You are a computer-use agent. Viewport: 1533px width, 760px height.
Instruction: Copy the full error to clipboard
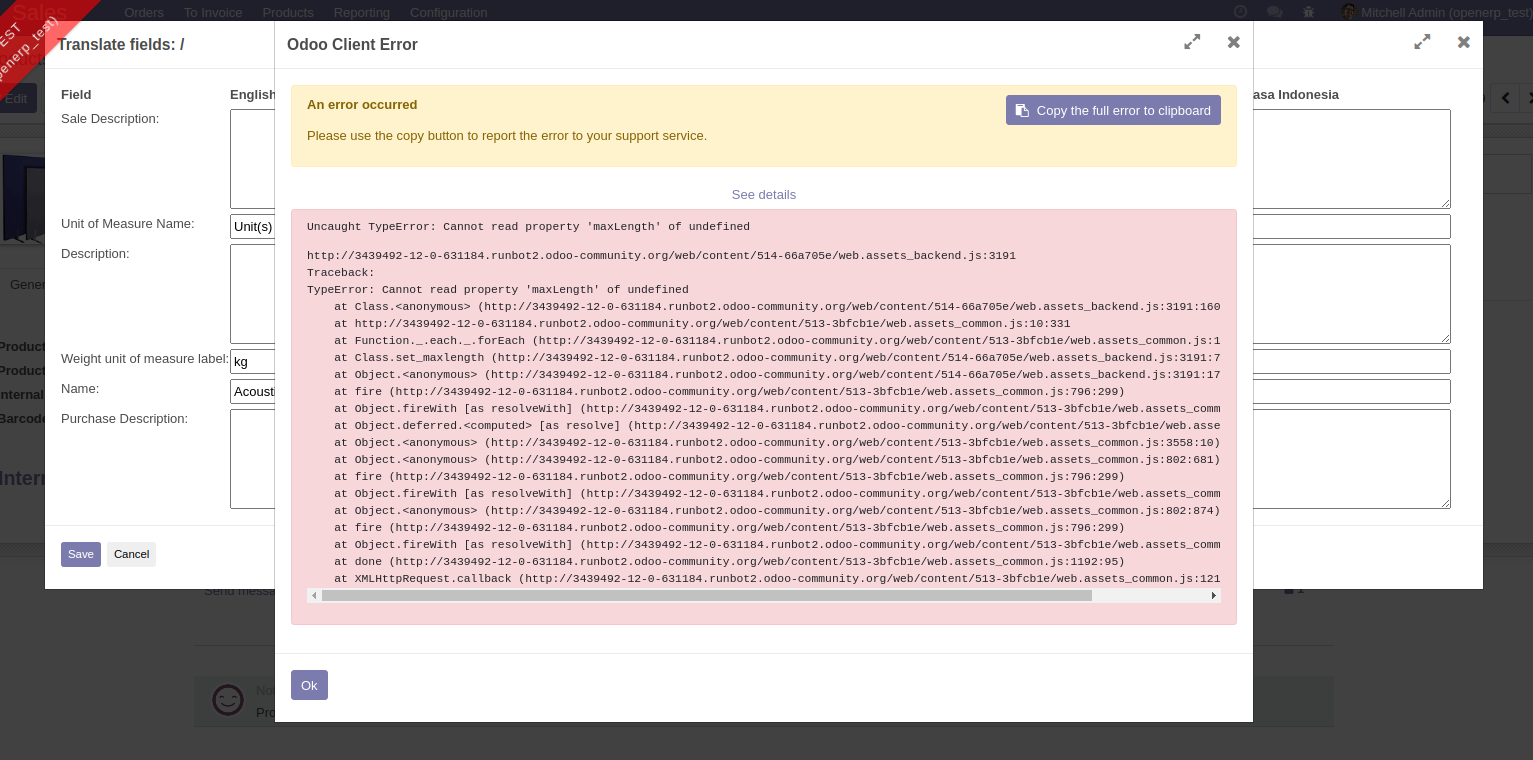(x=1113, y=110)
